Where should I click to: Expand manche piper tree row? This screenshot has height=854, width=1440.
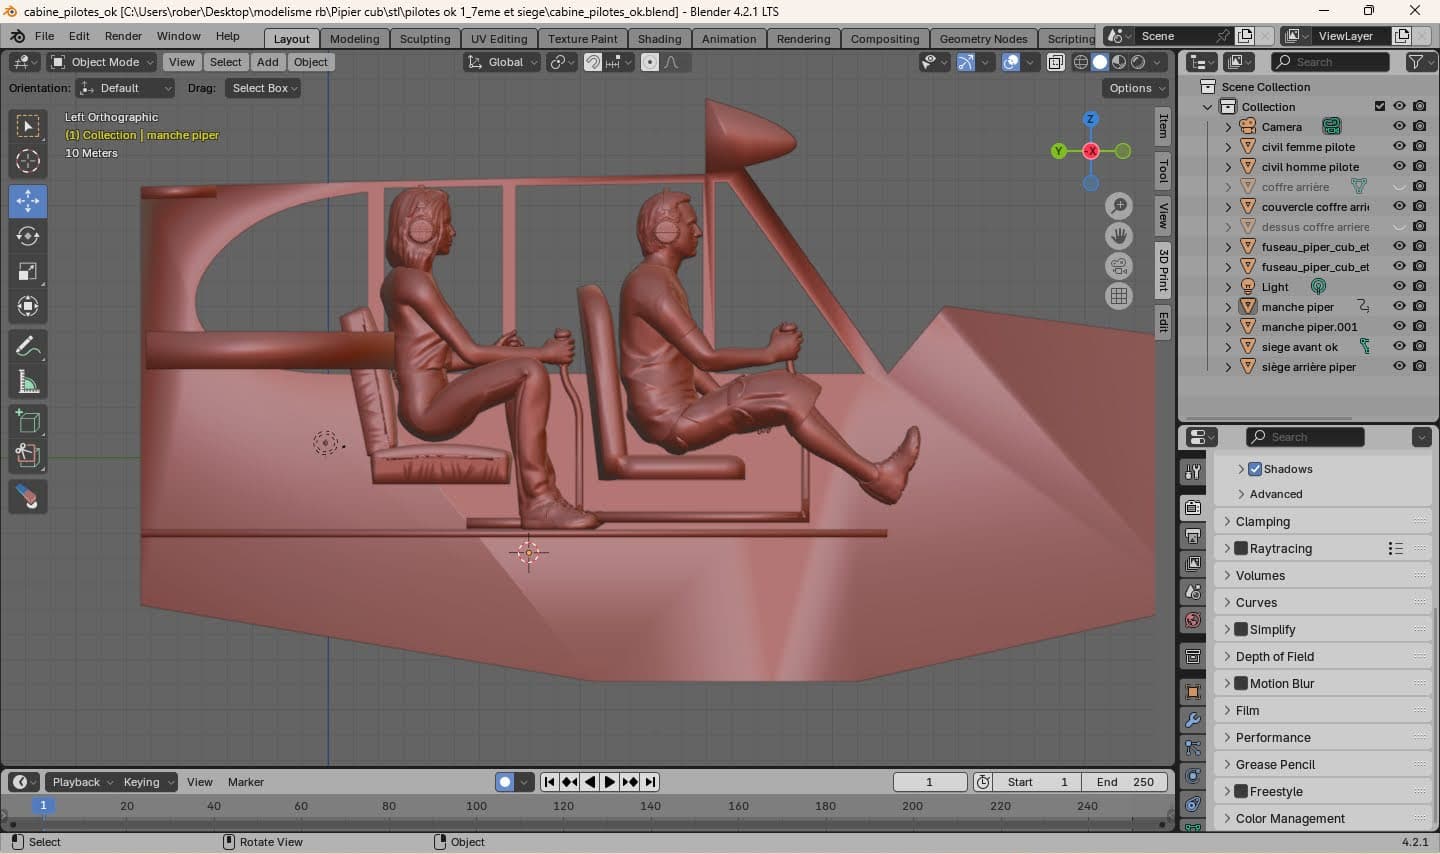pyautogui.click(x=1228, y=306)
